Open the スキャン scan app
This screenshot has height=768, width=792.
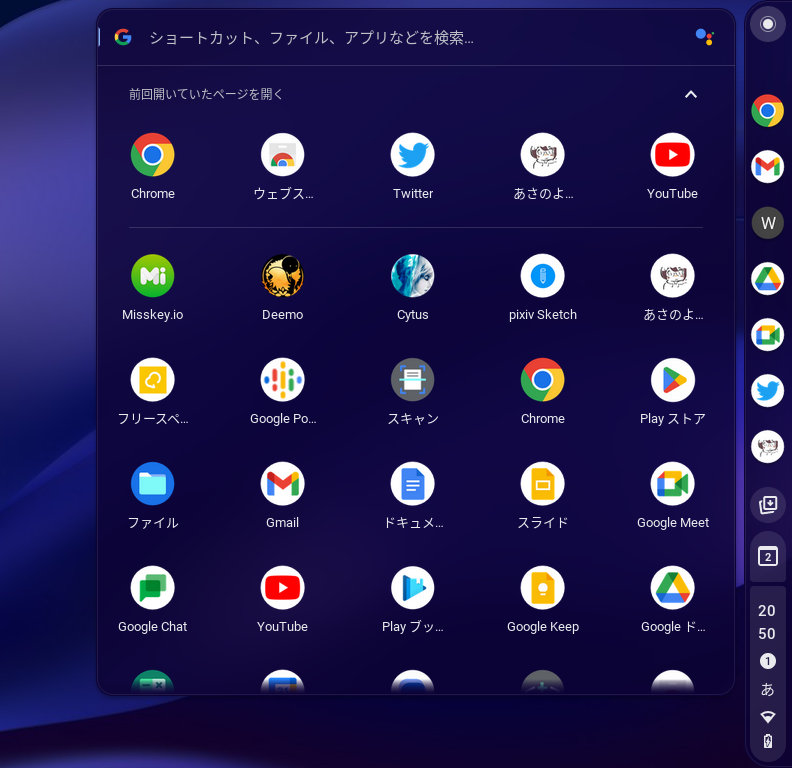pos(413,380)
